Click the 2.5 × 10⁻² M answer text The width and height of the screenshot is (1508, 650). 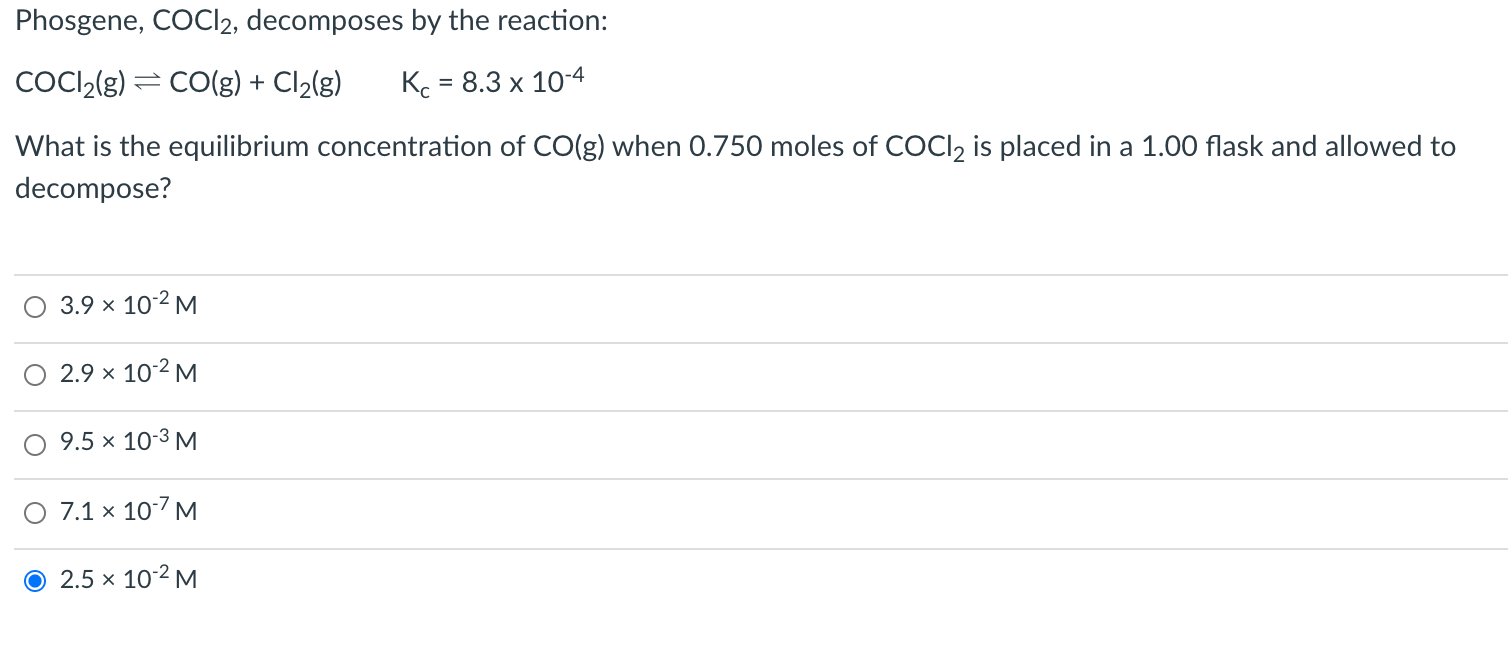[x=128, y=580]
